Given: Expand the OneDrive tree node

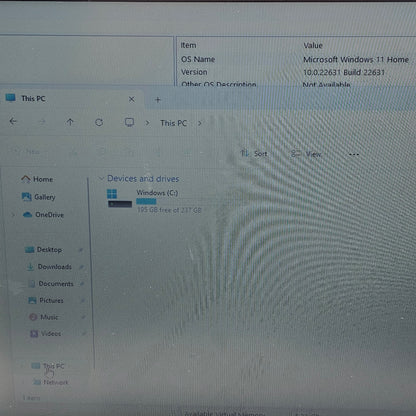Looking at the screenshot, I should pos(13,215).
